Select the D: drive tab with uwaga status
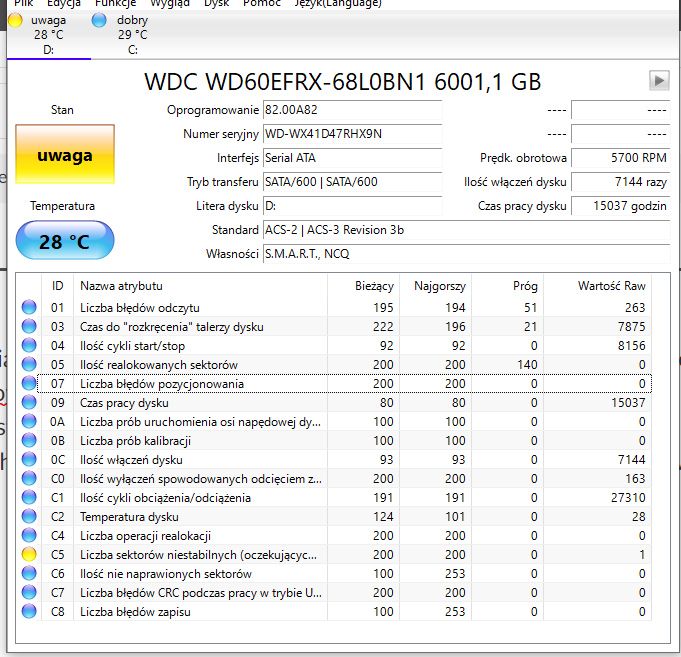The width and height of the screenshot is (681, 657). (x=49, y=35)
